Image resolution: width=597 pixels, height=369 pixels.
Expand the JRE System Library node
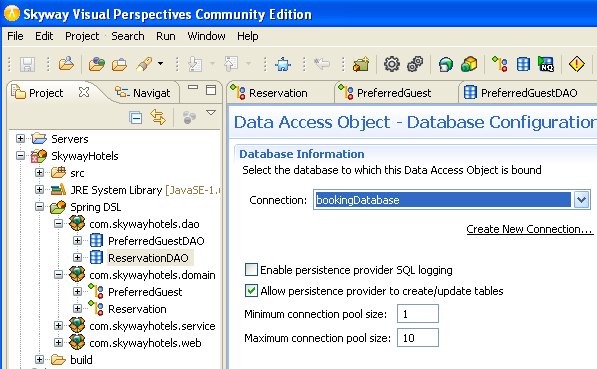point(39,189)
